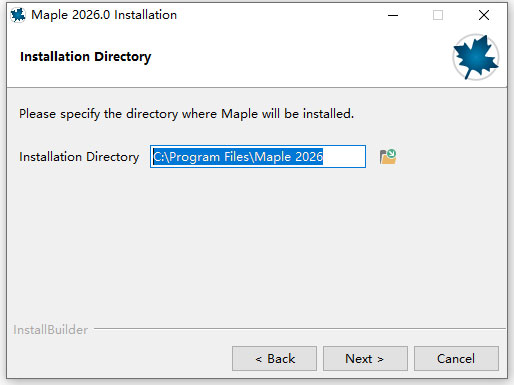Cancel the Maple installation

click(456, 359)
